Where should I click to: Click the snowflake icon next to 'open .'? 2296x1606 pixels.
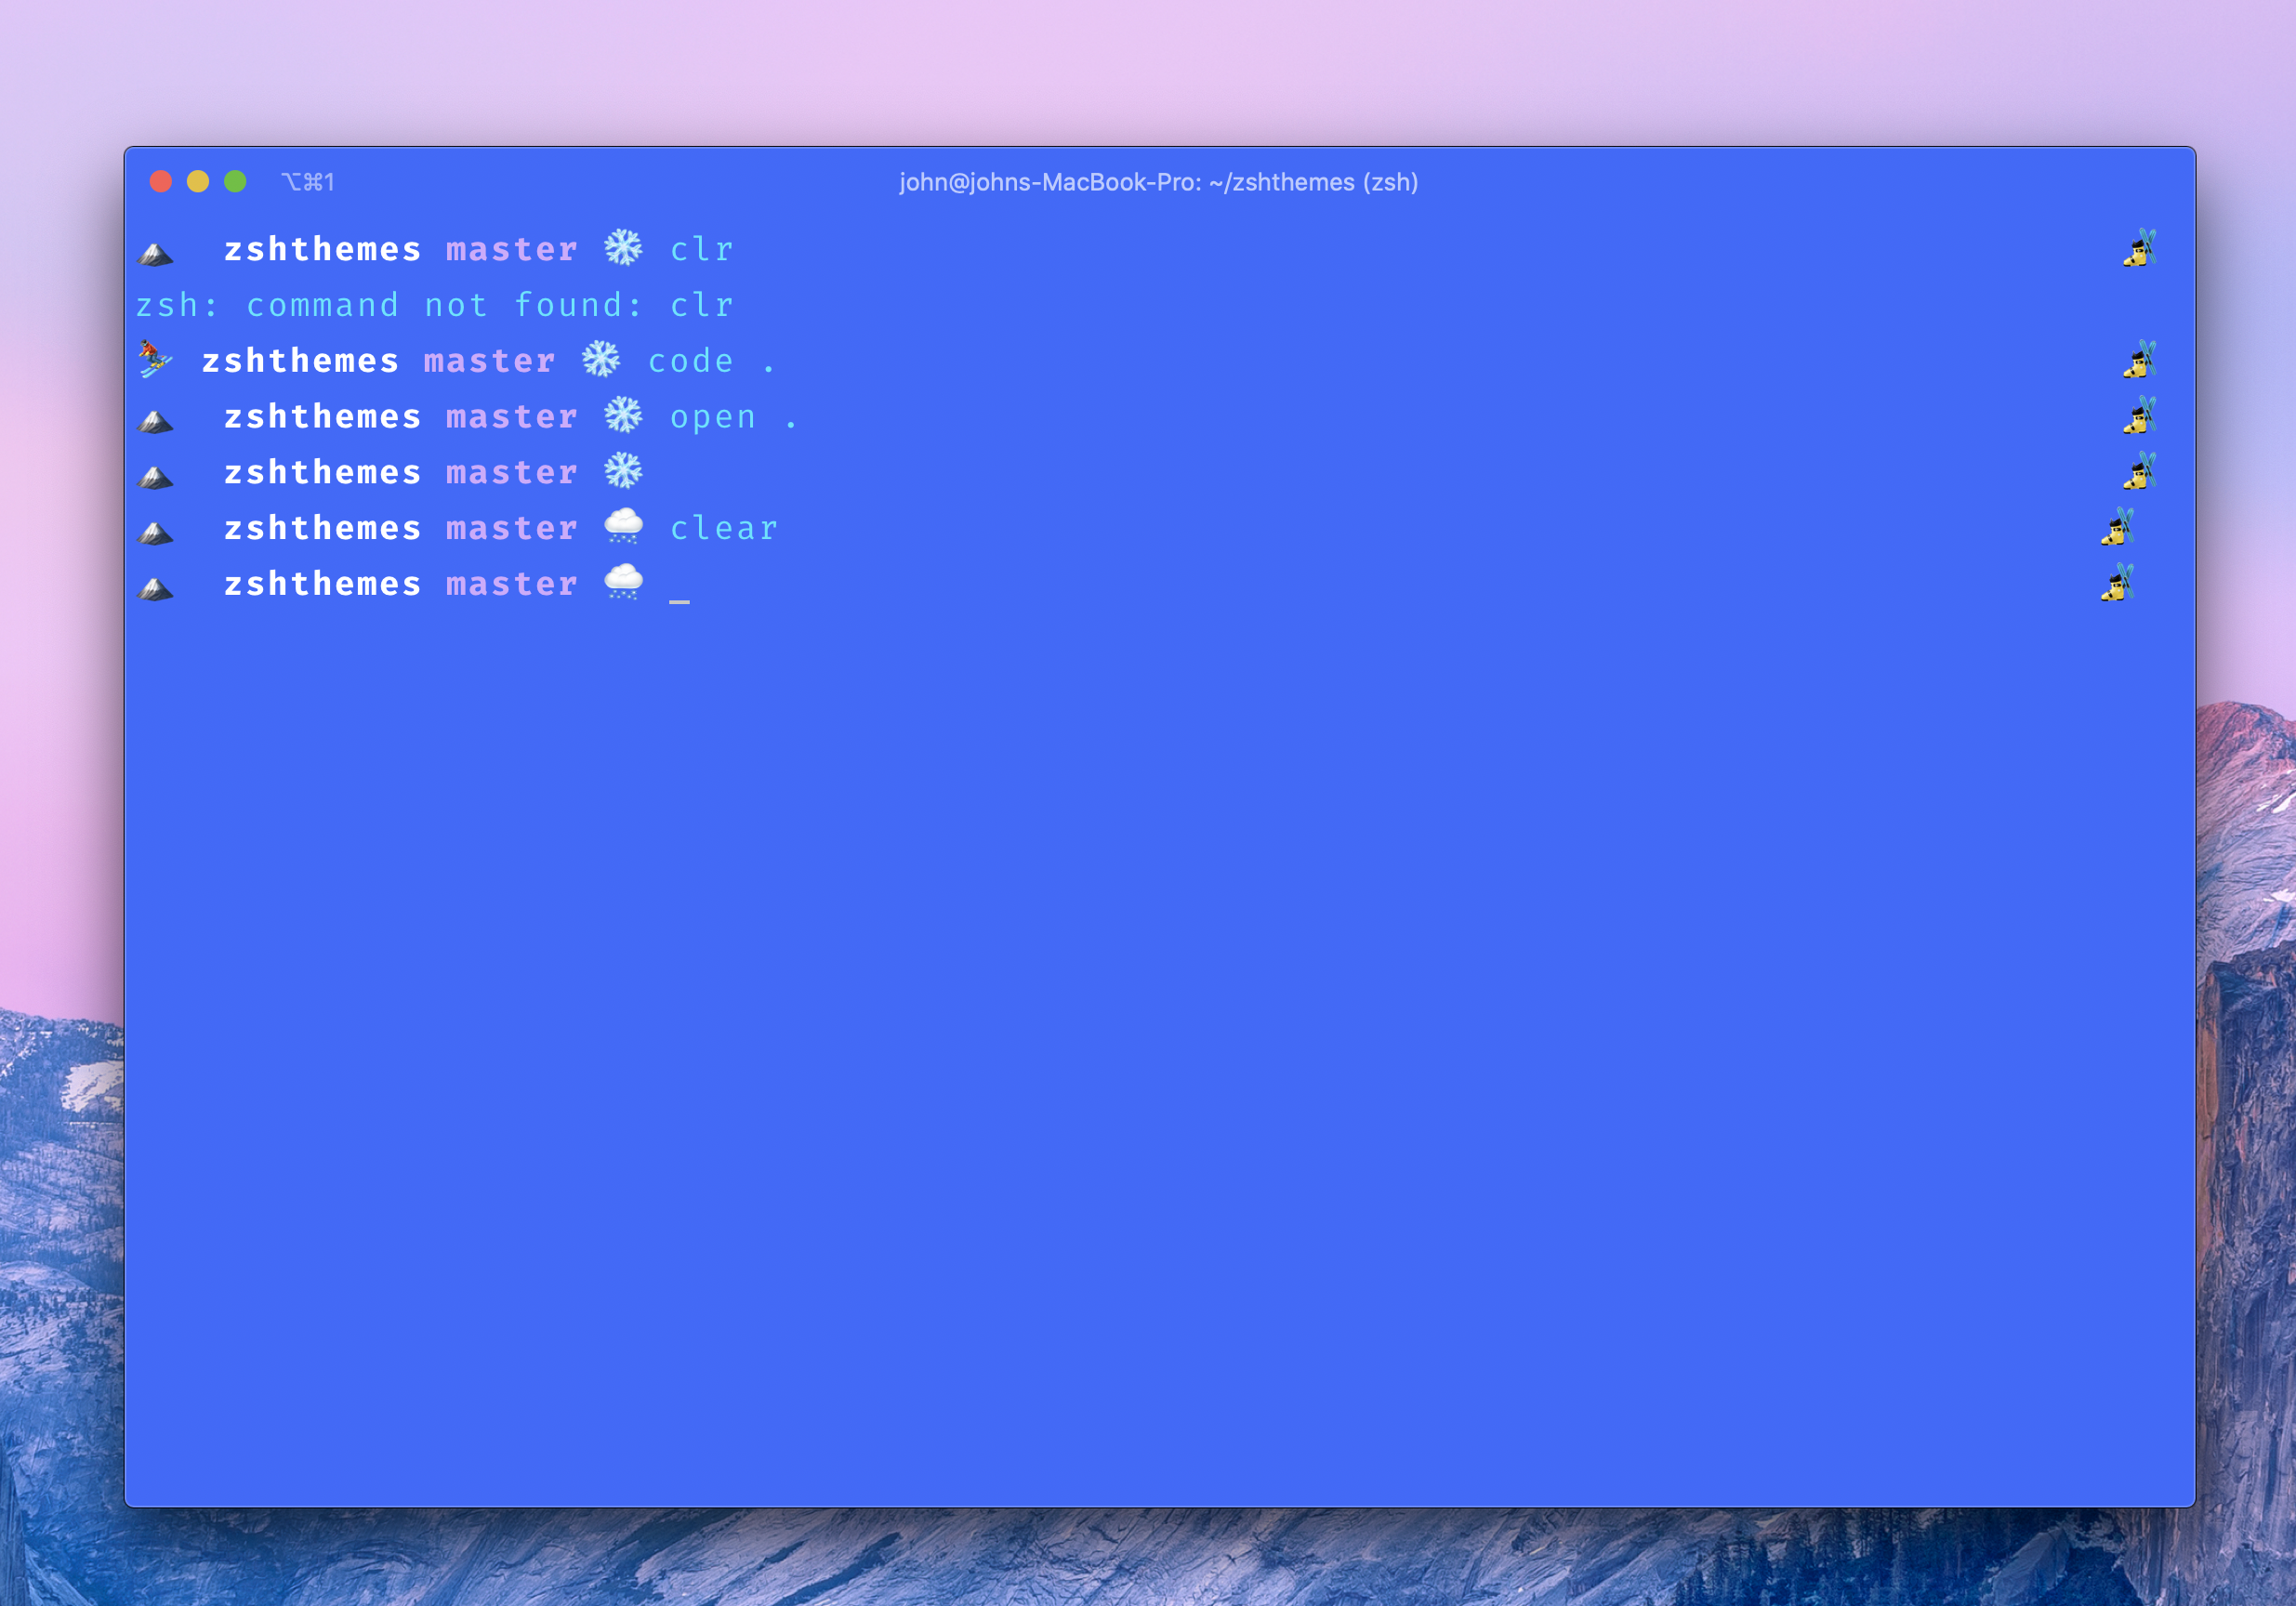623,415
